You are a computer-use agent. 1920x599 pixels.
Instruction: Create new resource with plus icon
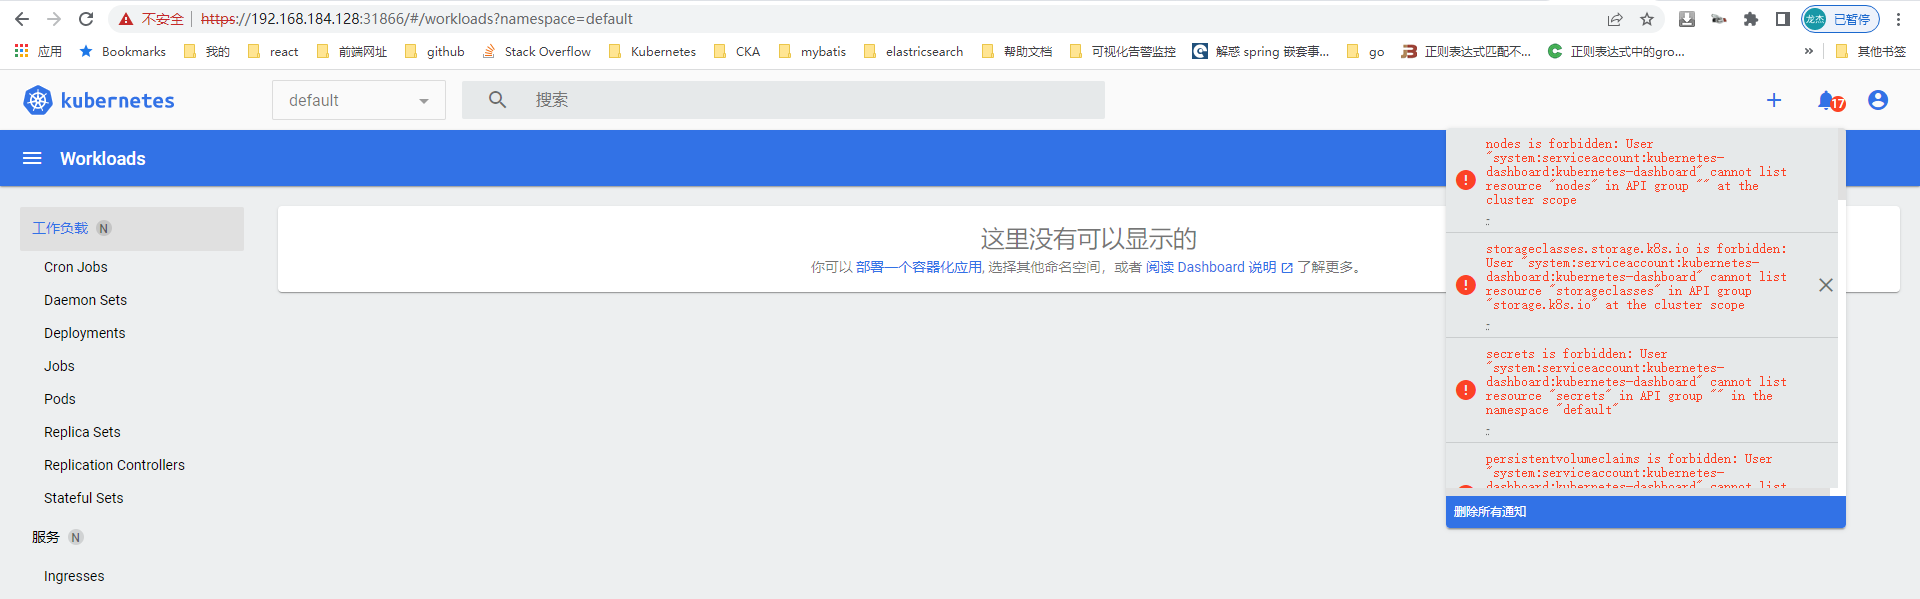click(x=1774, y=100)
